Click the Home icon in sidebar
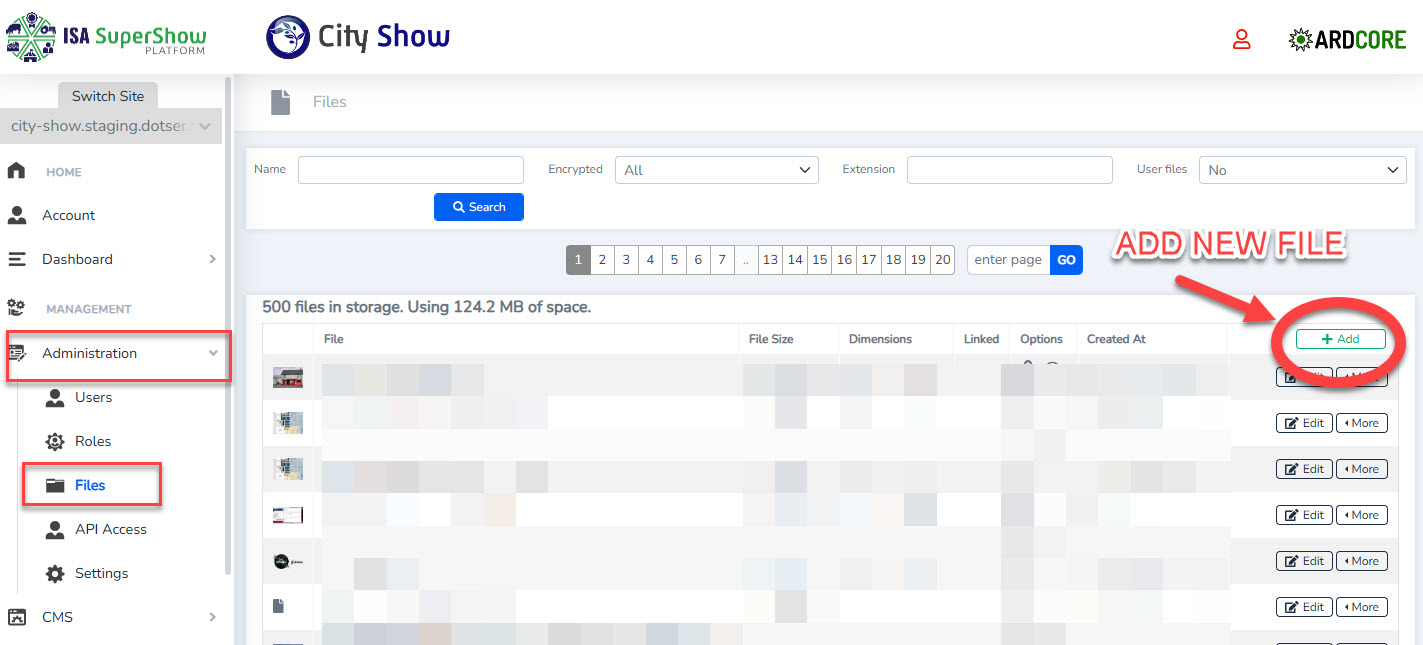 [x=17, y=171]
